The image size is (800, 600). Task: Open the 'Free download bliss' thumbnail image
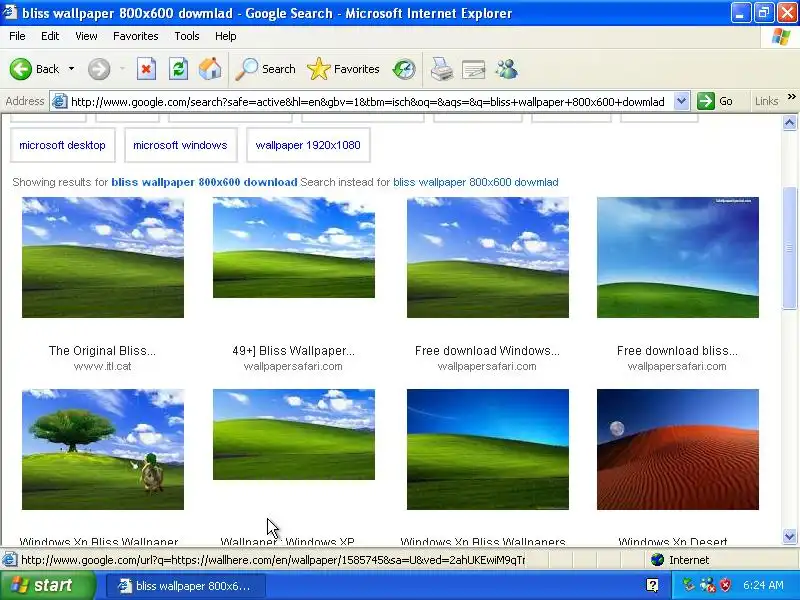coord(678,257)
